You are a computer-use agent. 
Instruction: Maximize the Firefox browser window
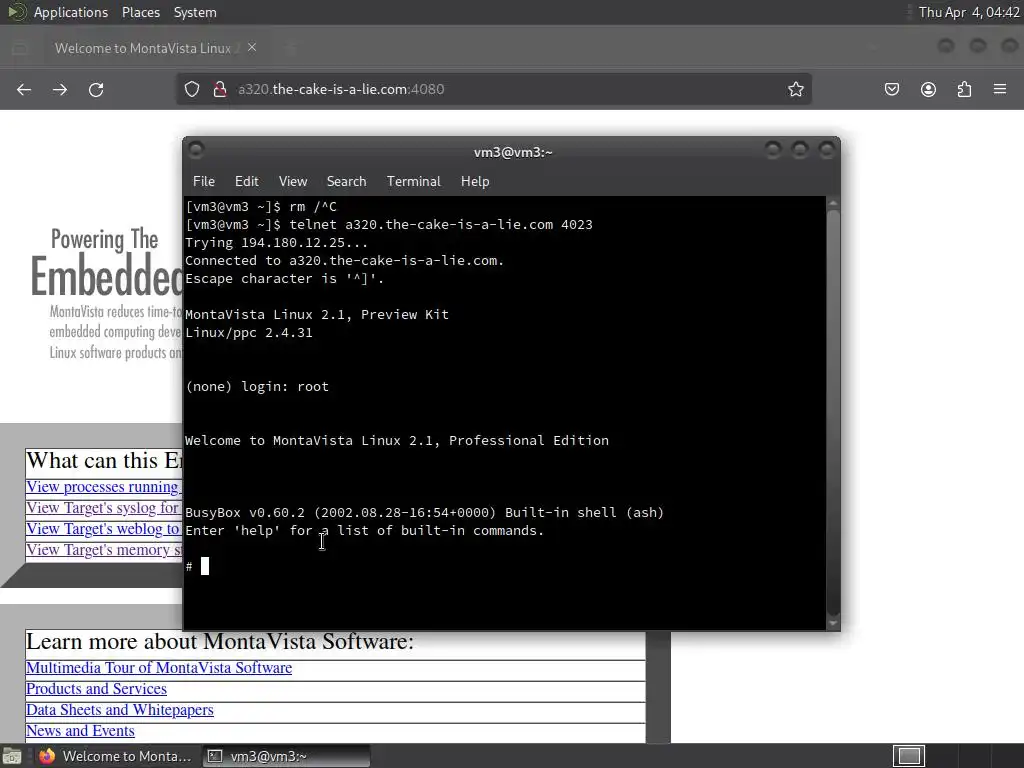pos(978,46)
